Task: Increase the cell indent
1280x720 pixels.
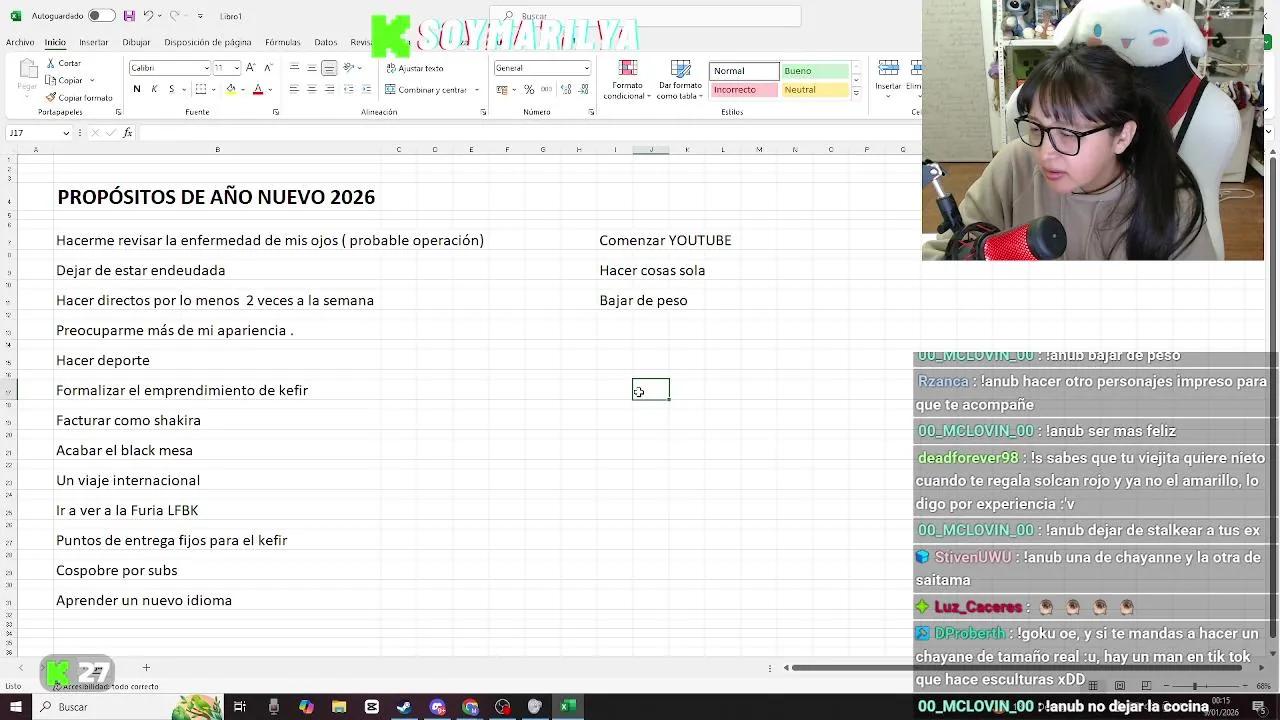Action: point(367,89)
